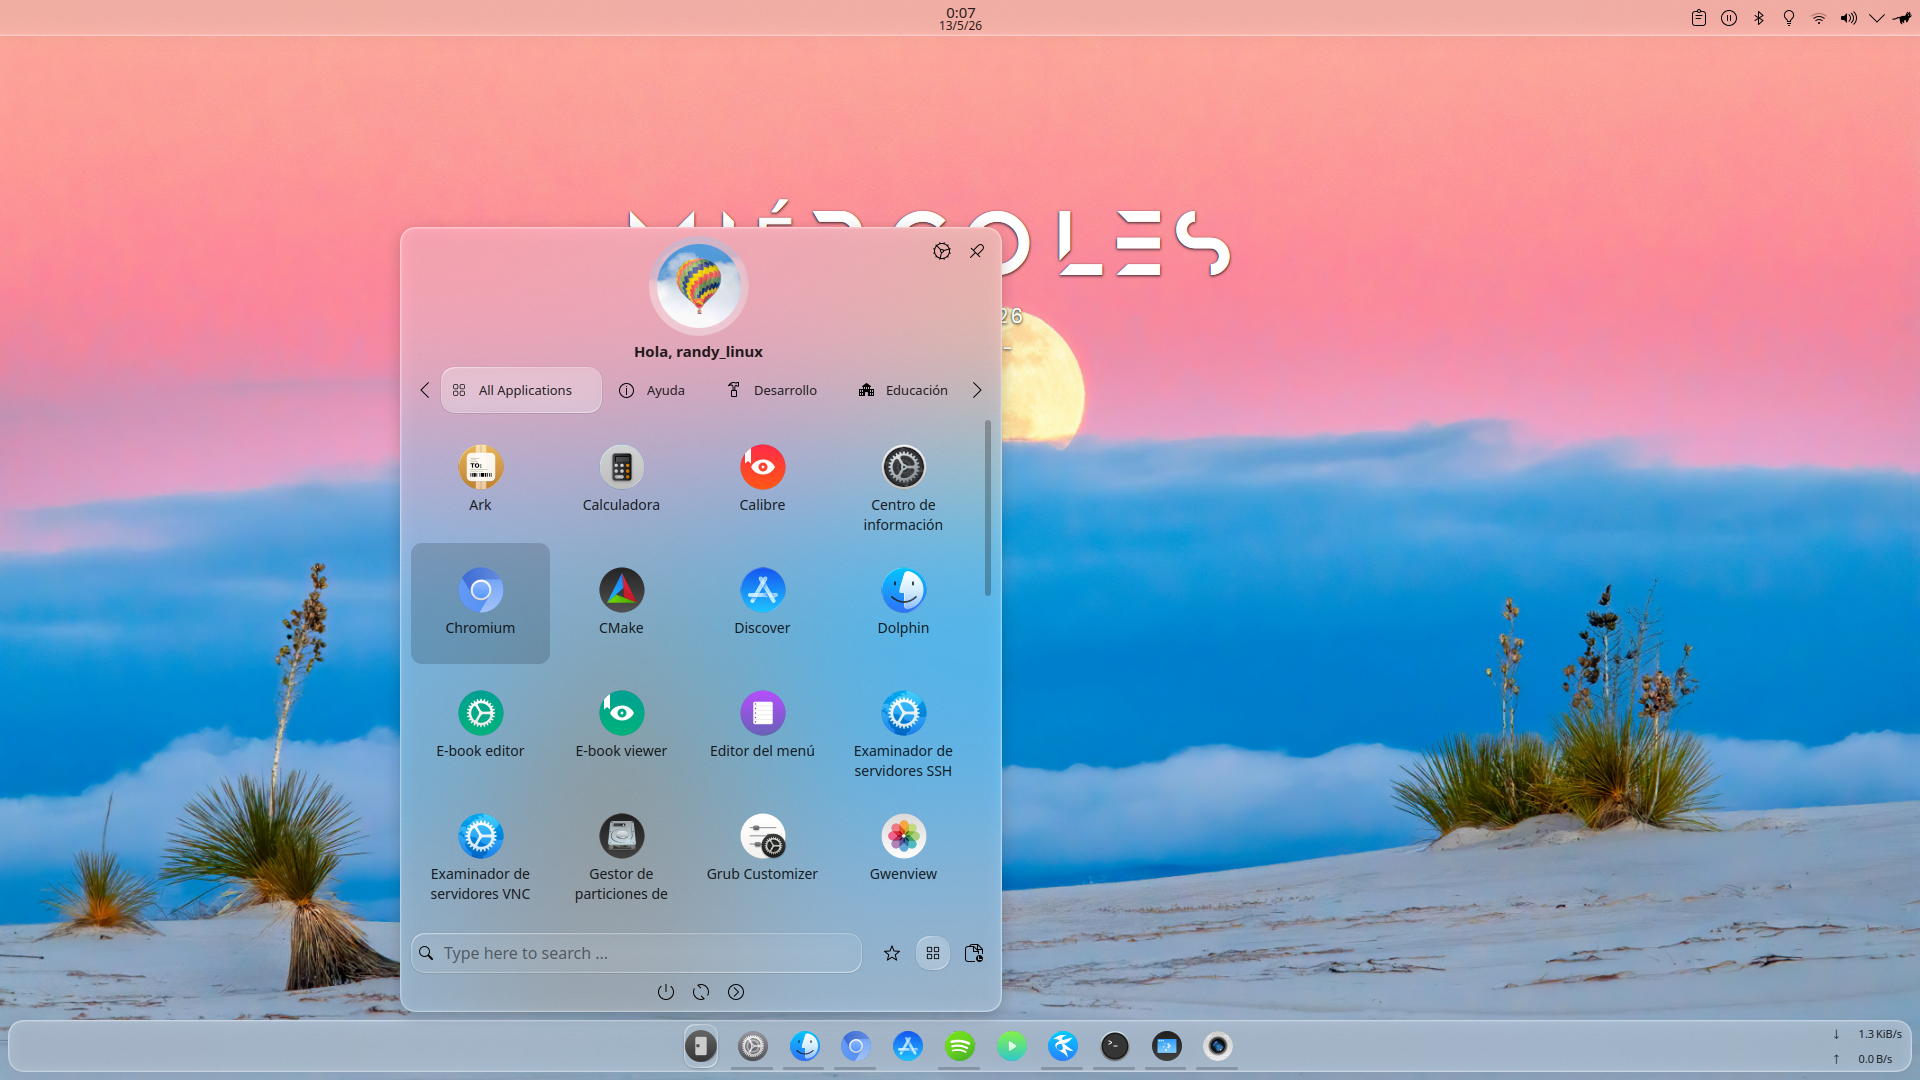This screenshot has width=1920, height=1080.
Task: Launch the Ark archive app
Action: (480, 479)
